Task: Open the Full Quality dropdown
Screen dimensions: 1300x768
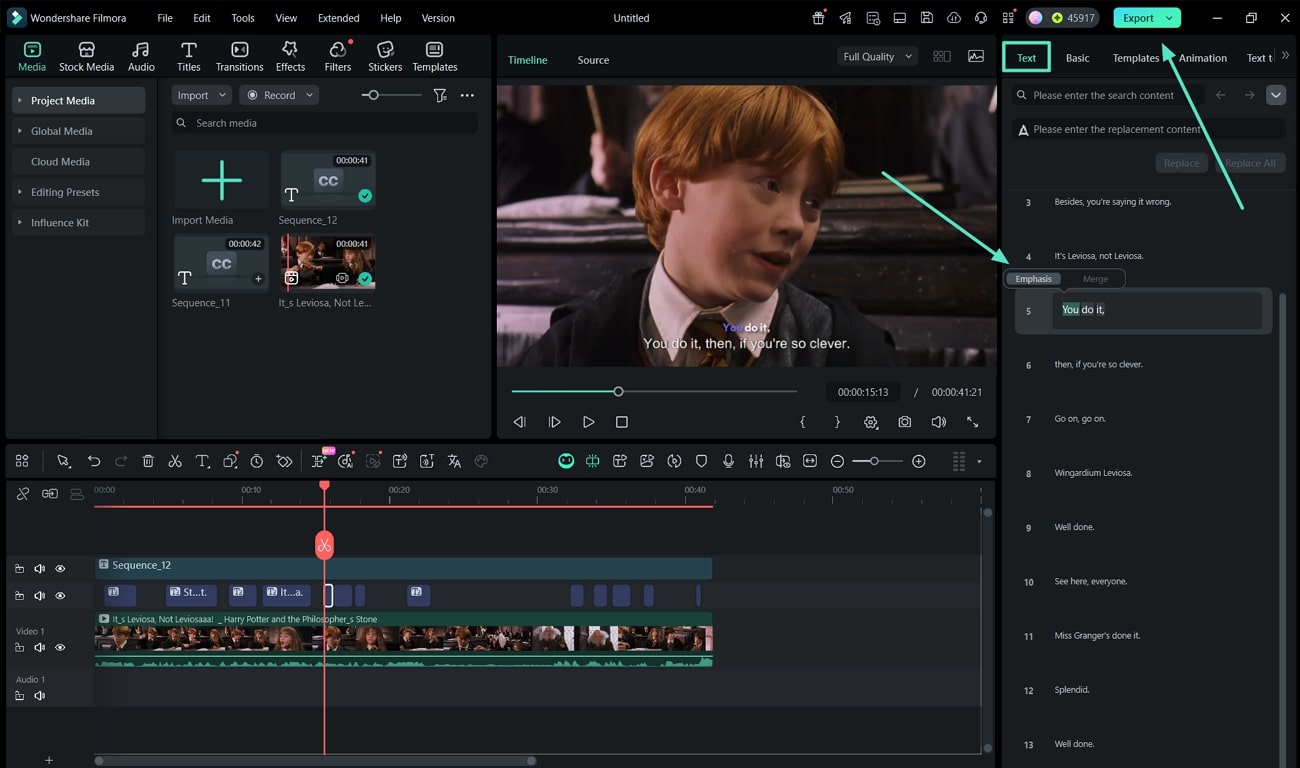Action: [877, 57]
